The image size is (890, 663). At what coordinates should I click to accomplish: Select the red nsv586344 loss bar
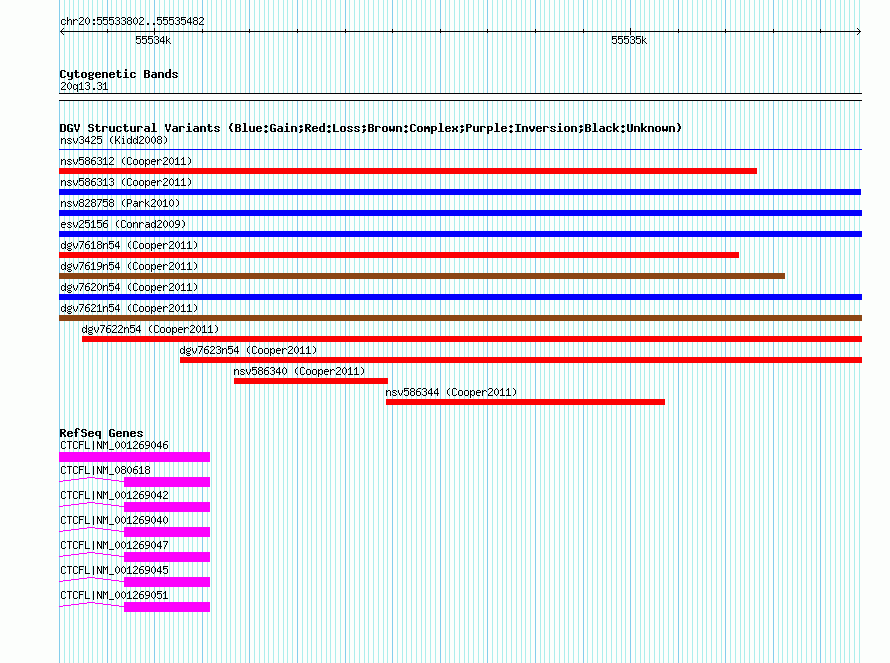pyautogui.click(x=526, y=402)
